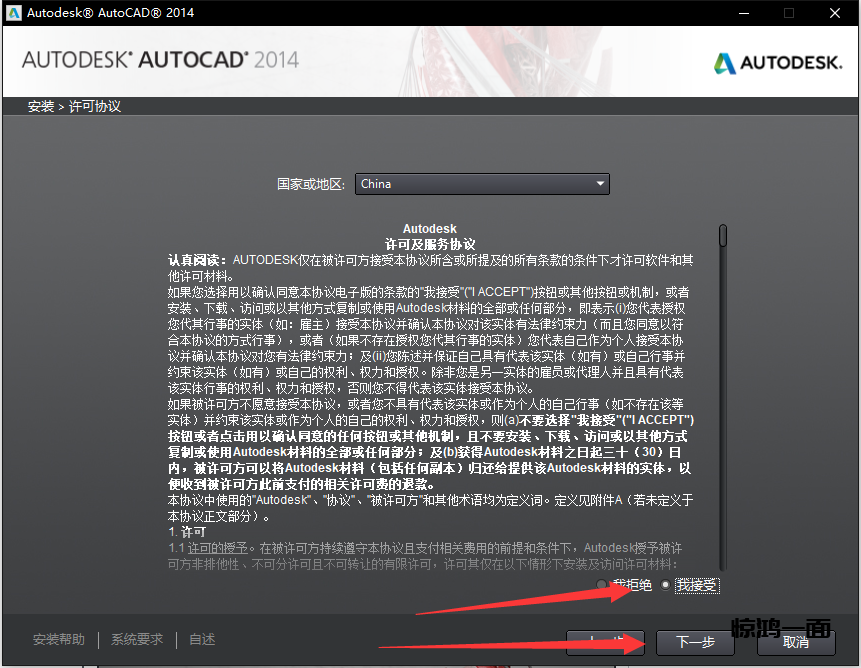
Task: Click the 安装 breadcrumb item
Action: click(41, 106)
